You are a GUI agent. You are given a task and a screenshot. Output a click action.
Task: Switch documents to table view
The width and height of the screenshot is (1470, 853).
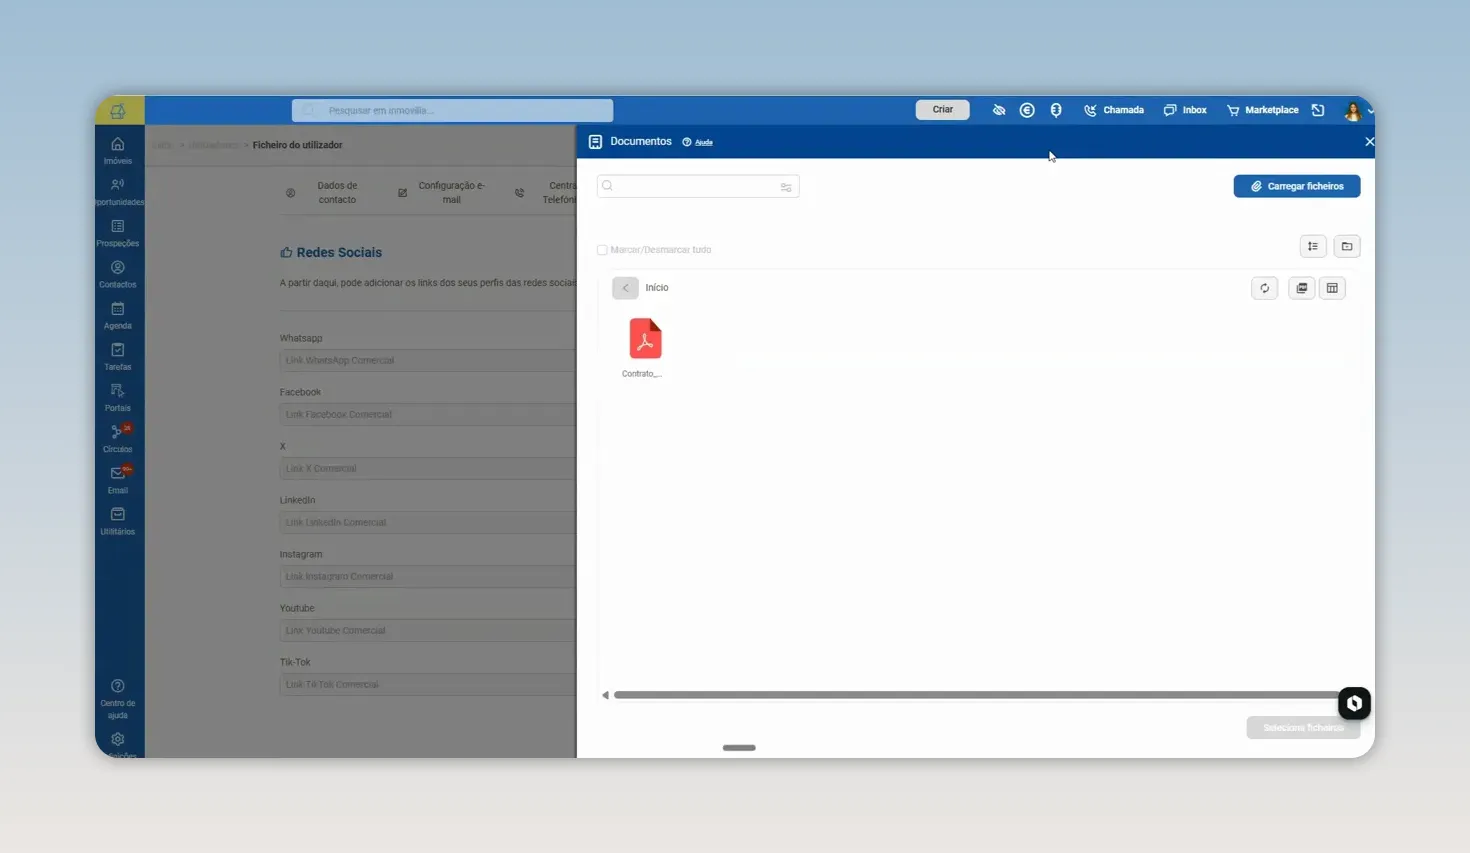(x=1332, y=288)
